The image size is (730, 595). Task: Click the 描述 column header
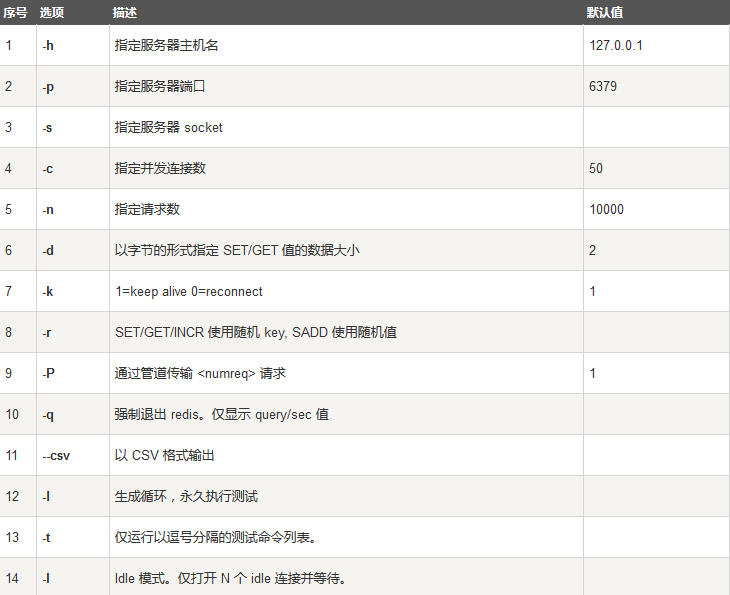coord(124,13)
